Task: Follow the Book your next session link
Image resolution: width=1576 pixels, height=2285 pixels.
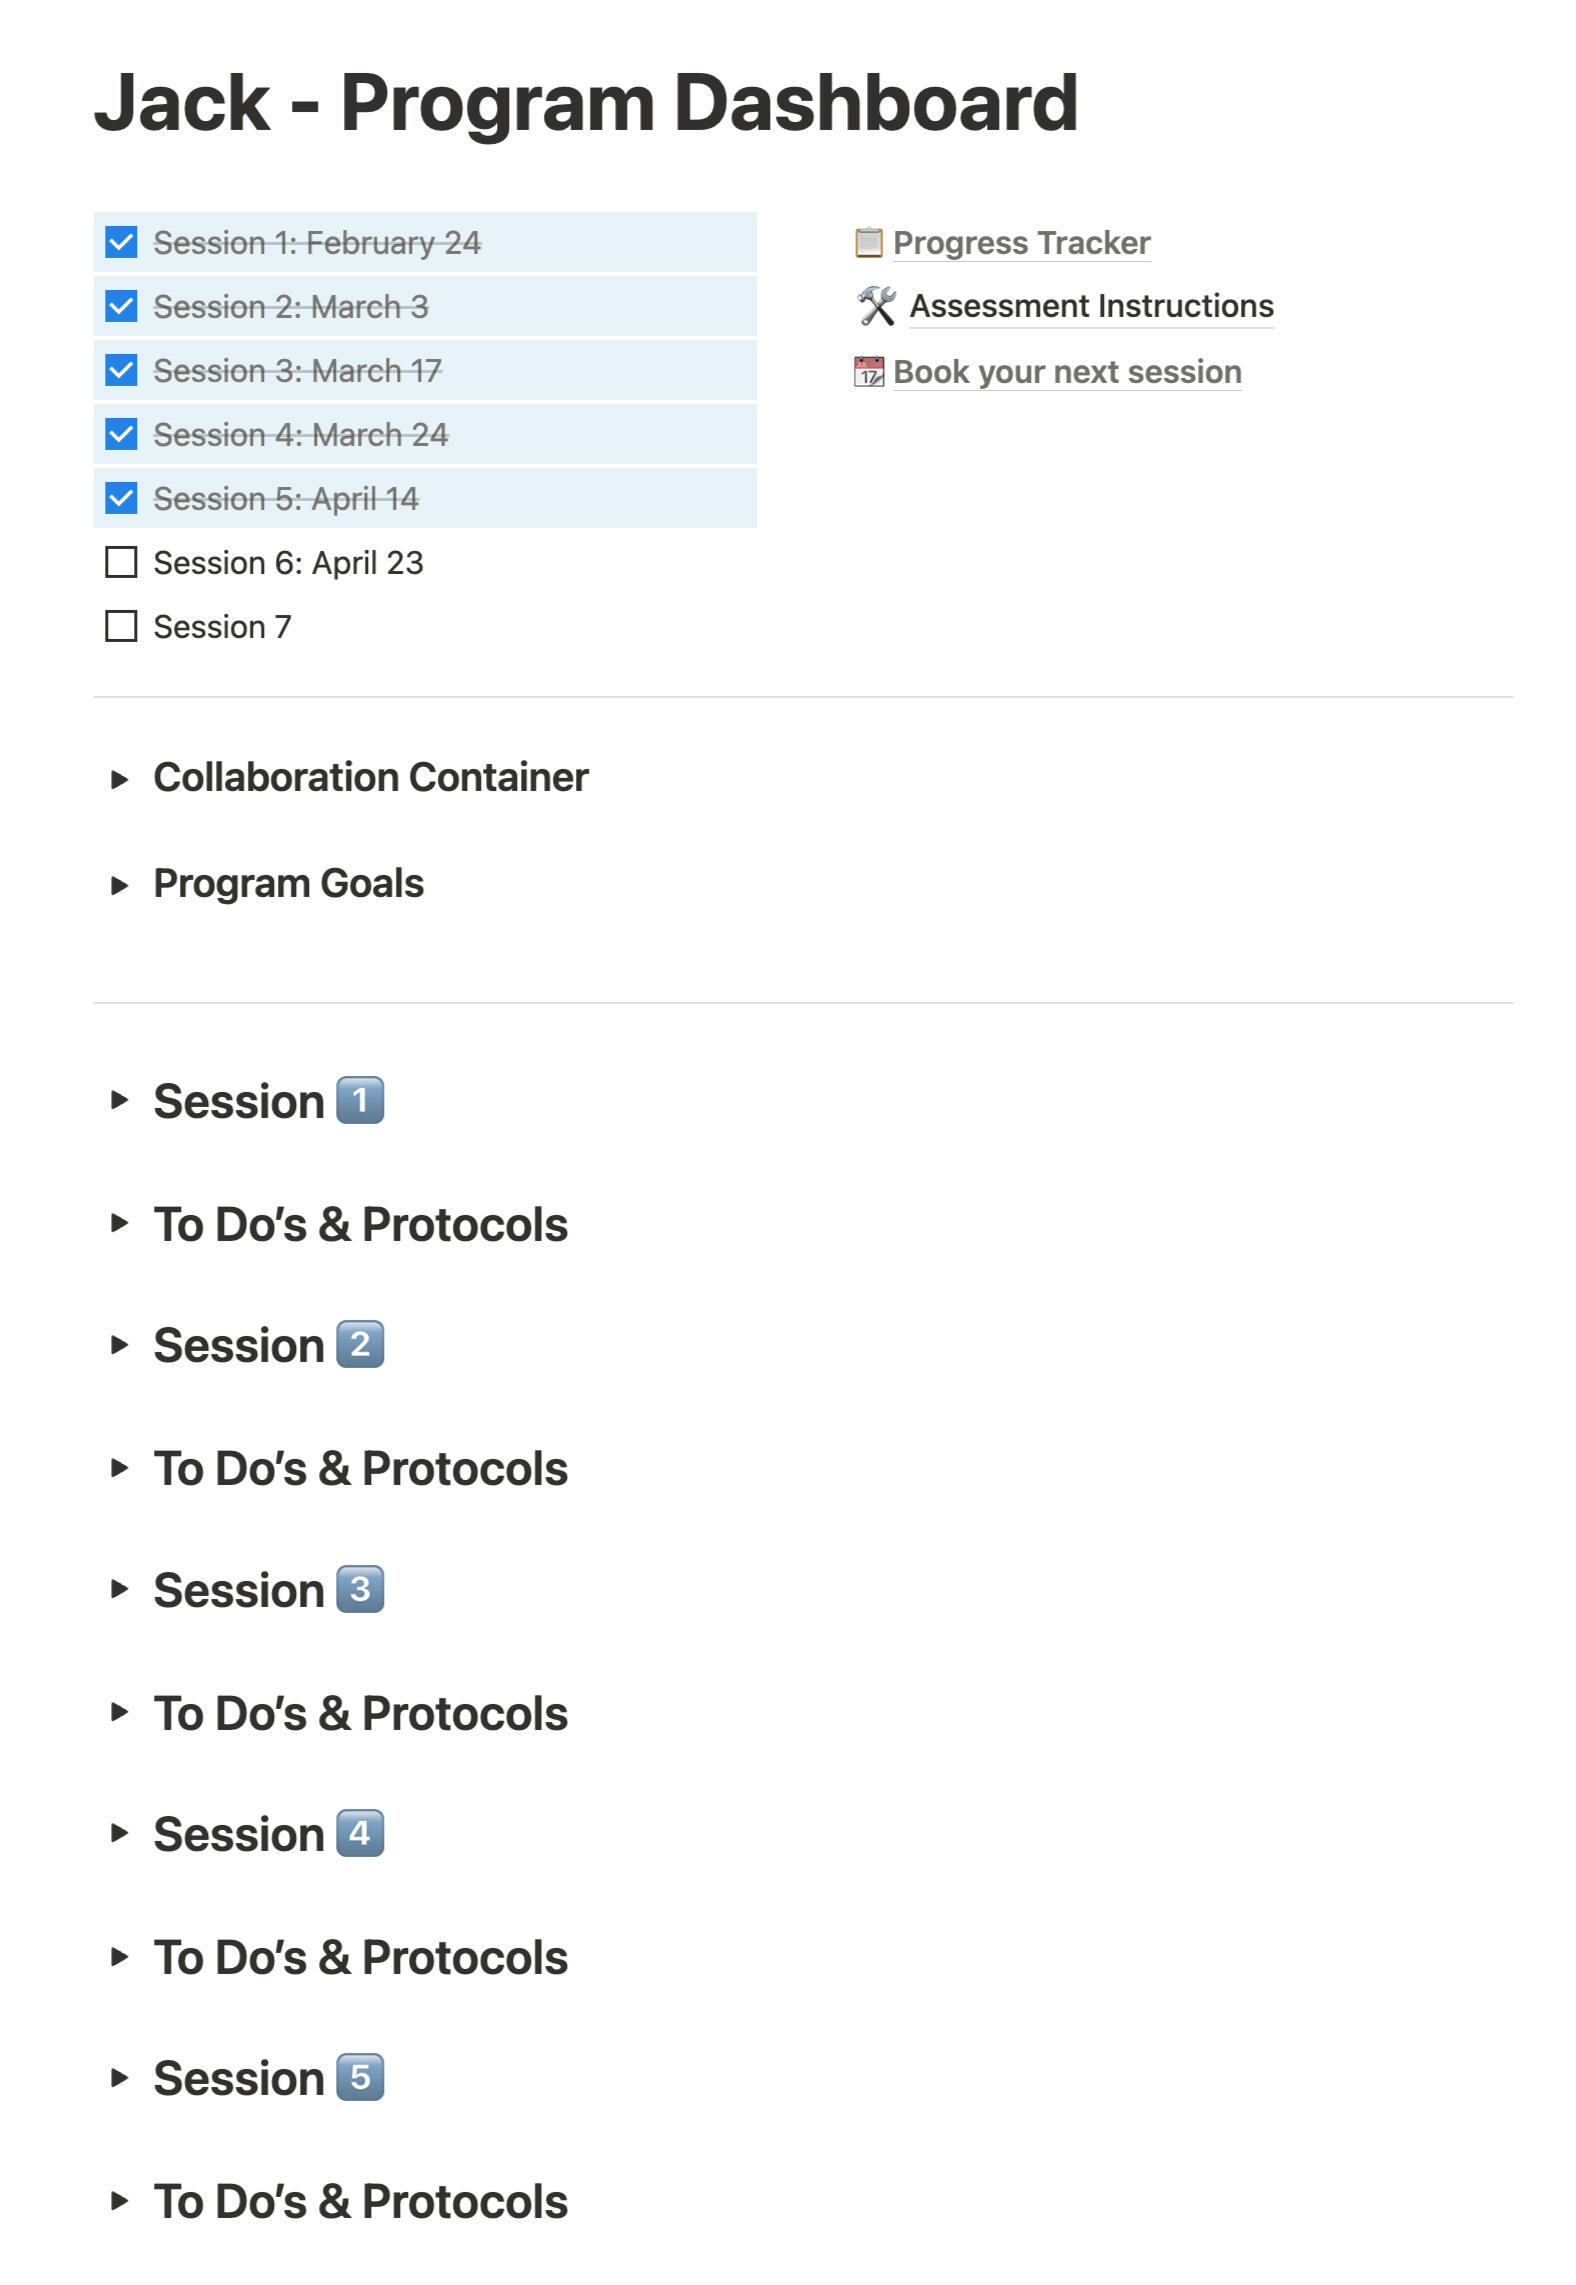Action: click(1067, 372)
